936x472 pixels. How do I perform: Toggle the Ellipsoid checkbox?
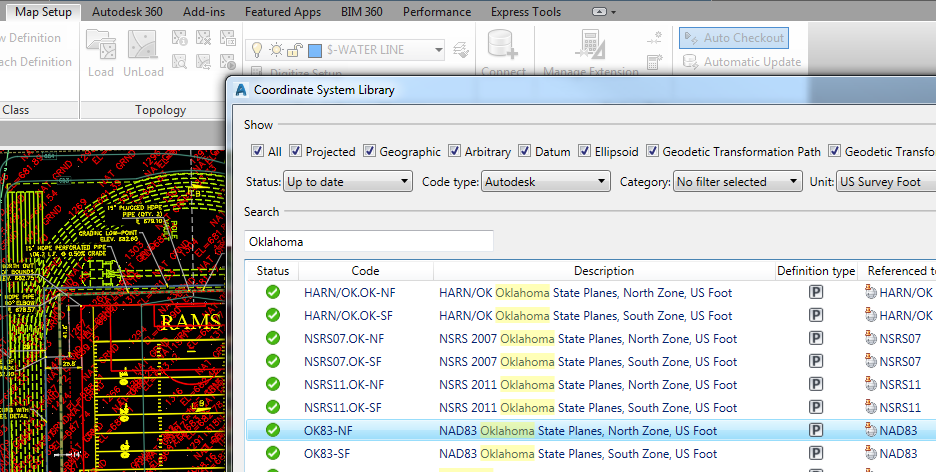tap(584, 151)
